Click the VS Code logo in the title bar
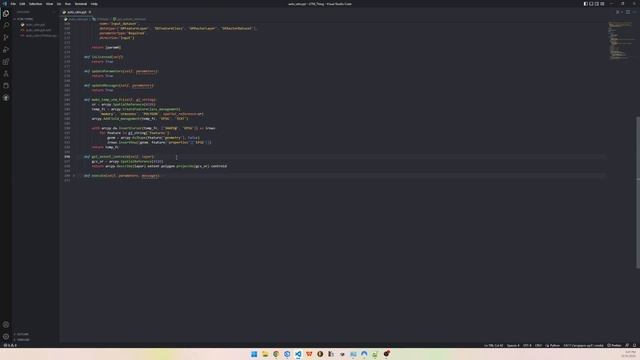 click(4, 4)
